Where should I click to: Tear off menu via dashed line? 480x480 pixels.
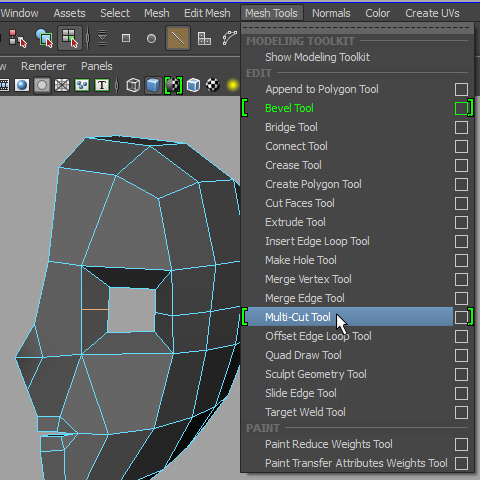point(357,28)
